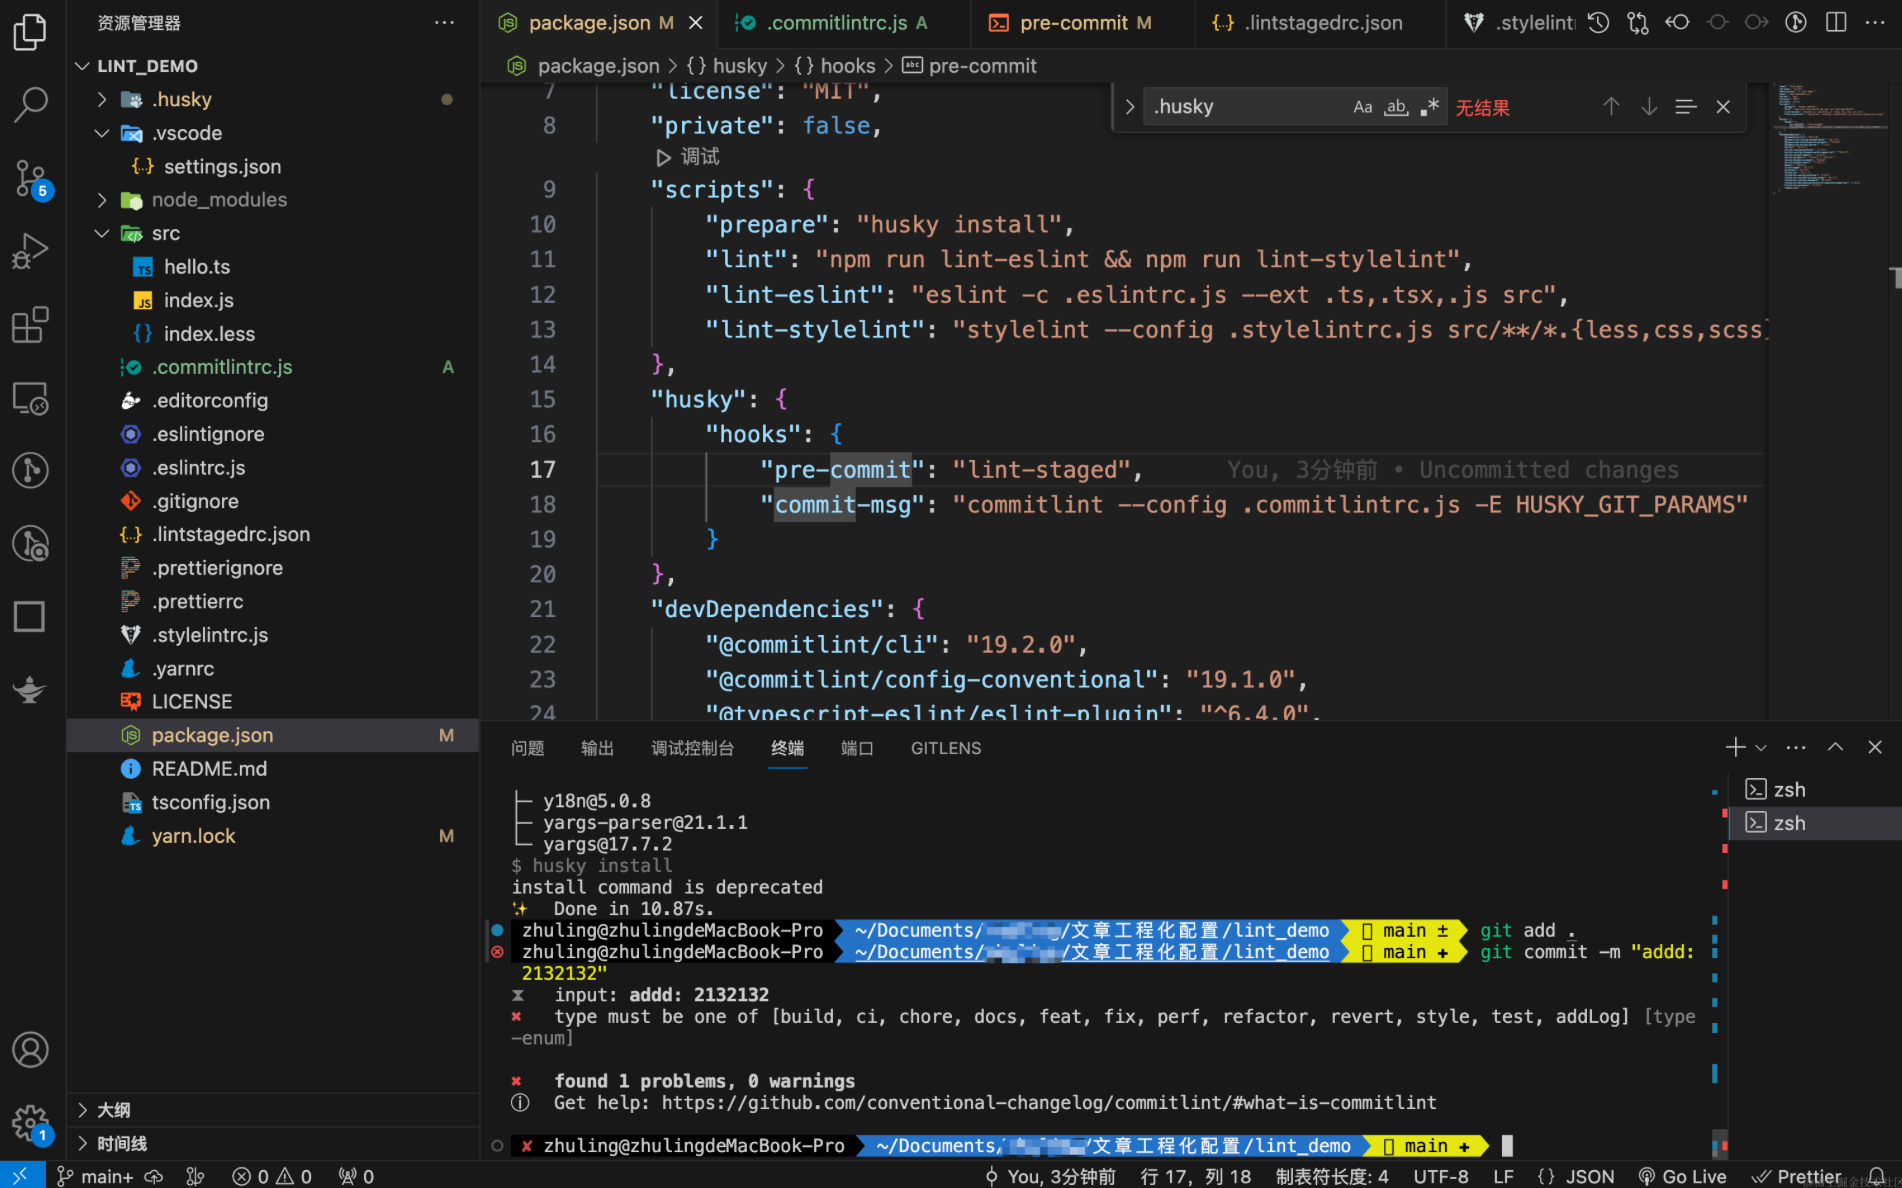Create a new terminal with plus icon
The height and width of the screenshot is (1188, 1902).
click(x=1735, y=747)
